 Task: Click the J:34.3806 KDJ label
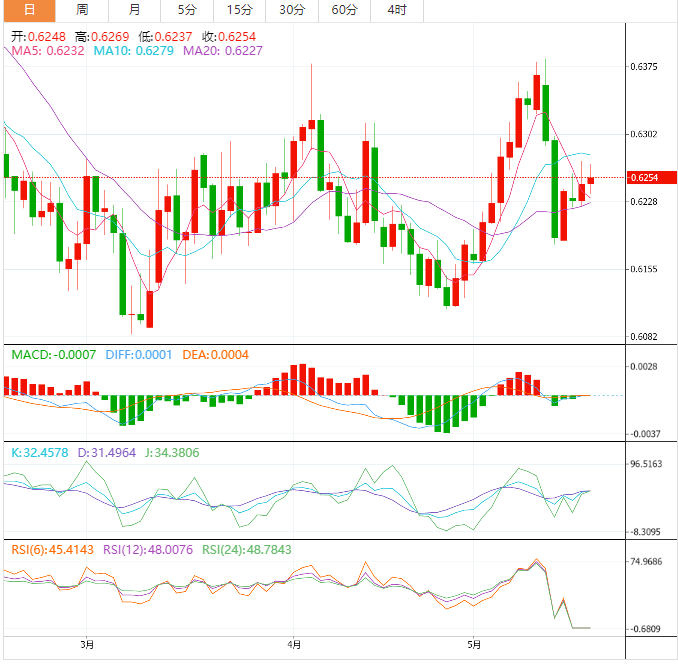click(x=172, y=453)
